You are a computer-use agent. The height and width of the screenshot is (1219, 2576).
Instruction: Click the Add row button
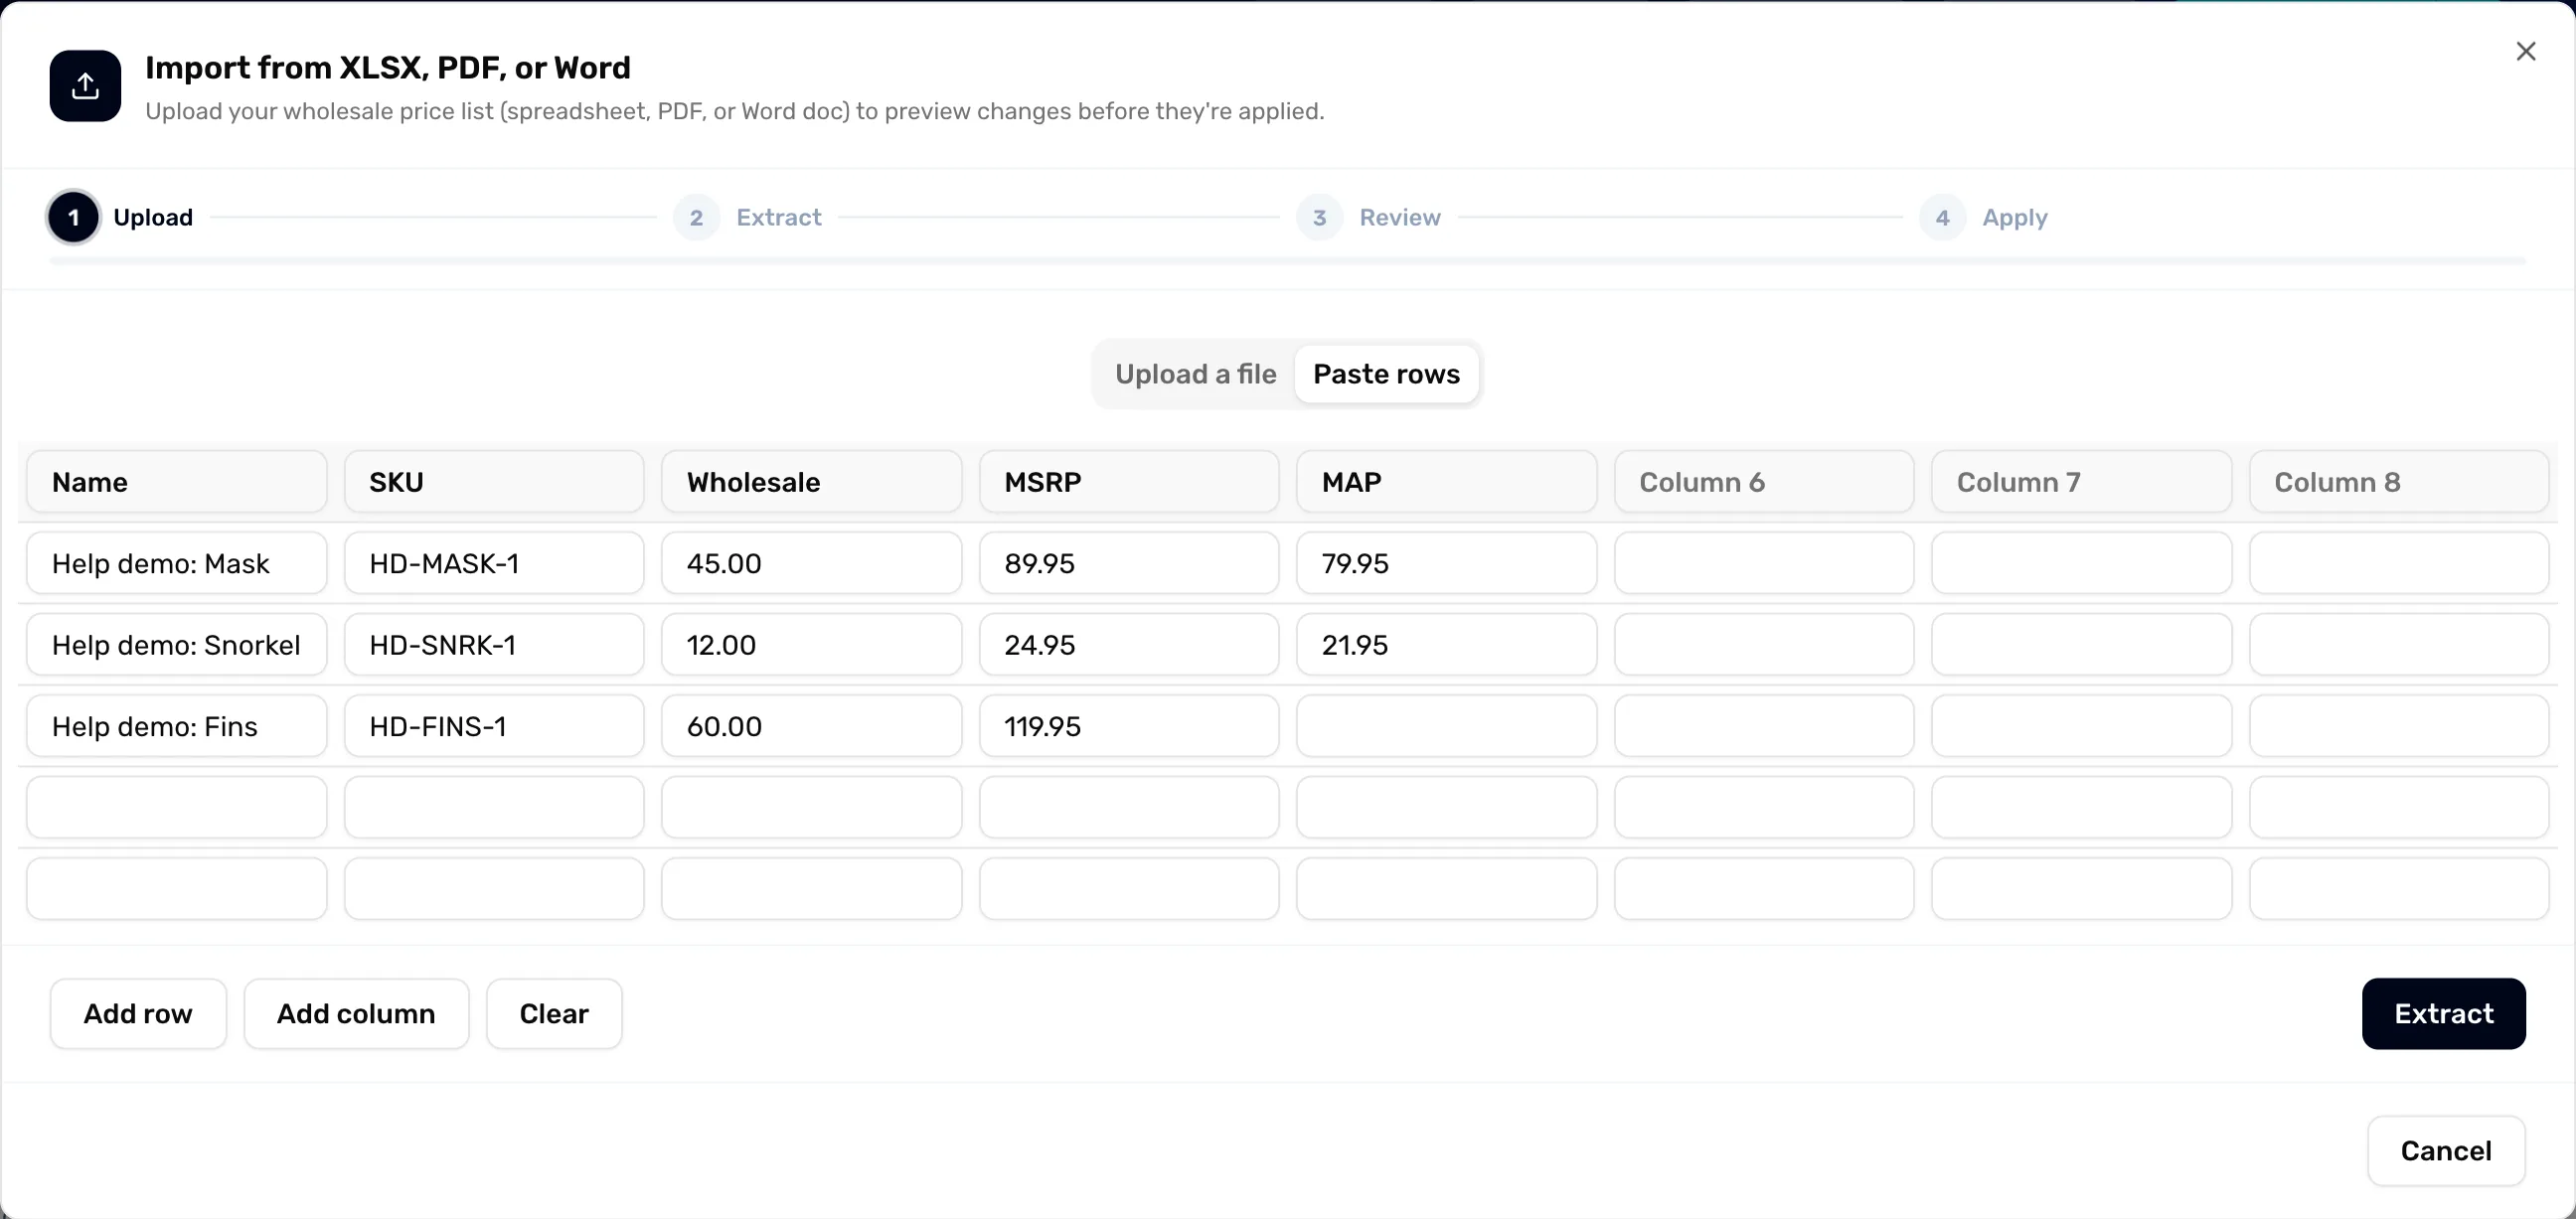pos(138,1013)
